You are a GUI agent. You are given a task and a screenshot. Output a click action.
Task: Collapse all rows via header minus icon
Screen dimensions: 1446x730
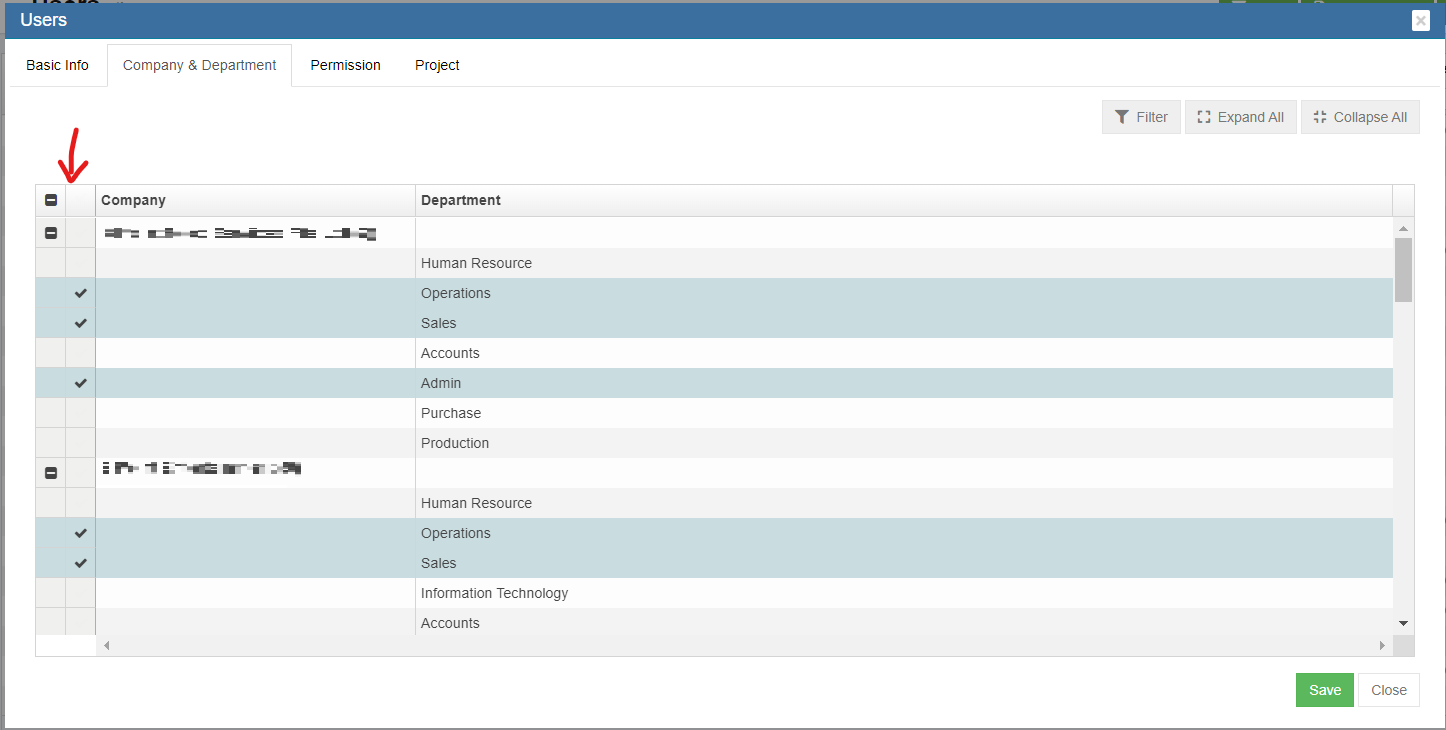51,200
